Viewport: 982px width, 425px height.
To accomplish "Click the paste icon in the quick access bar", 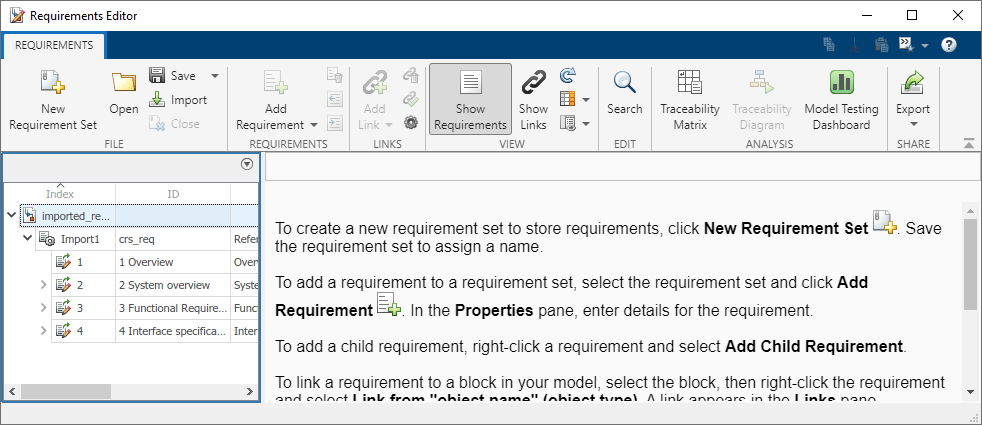I will 882,44.
